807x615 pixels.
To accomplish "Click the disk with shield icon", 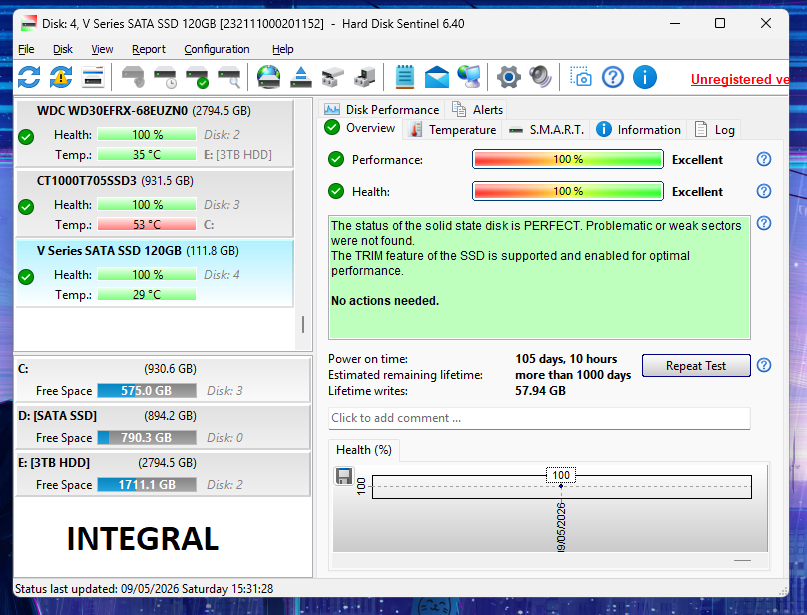I will click(x=133, y=77).
